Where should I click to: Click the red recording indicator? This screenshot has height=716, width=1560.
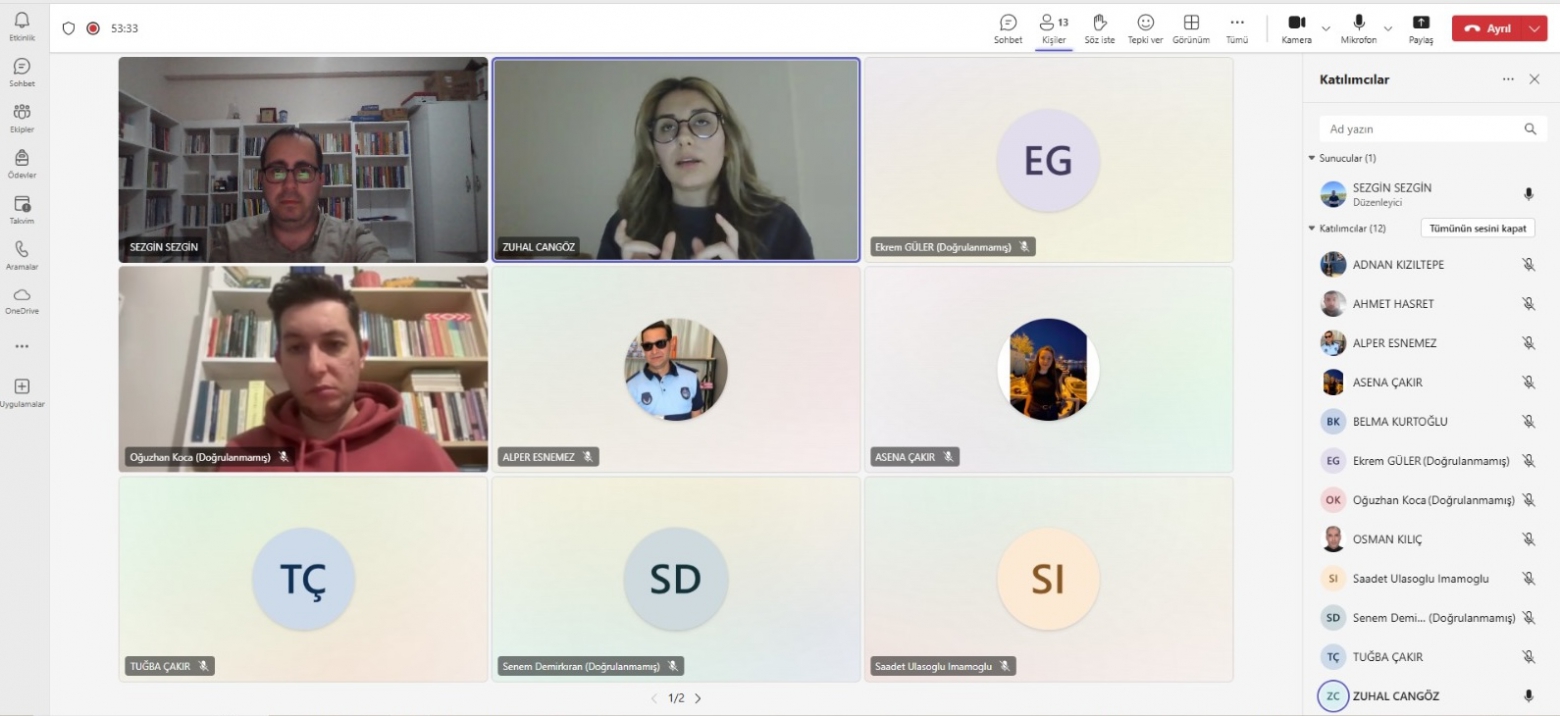click(93, 28)
